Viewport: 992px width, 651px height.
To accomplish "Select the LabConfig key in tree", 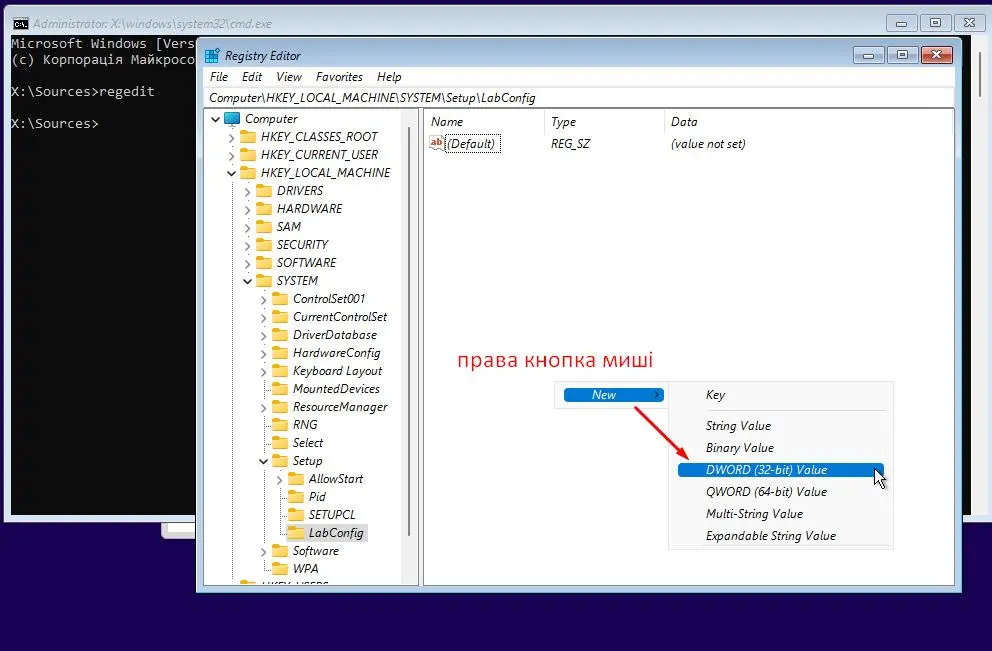I will (x=336, y=533).
